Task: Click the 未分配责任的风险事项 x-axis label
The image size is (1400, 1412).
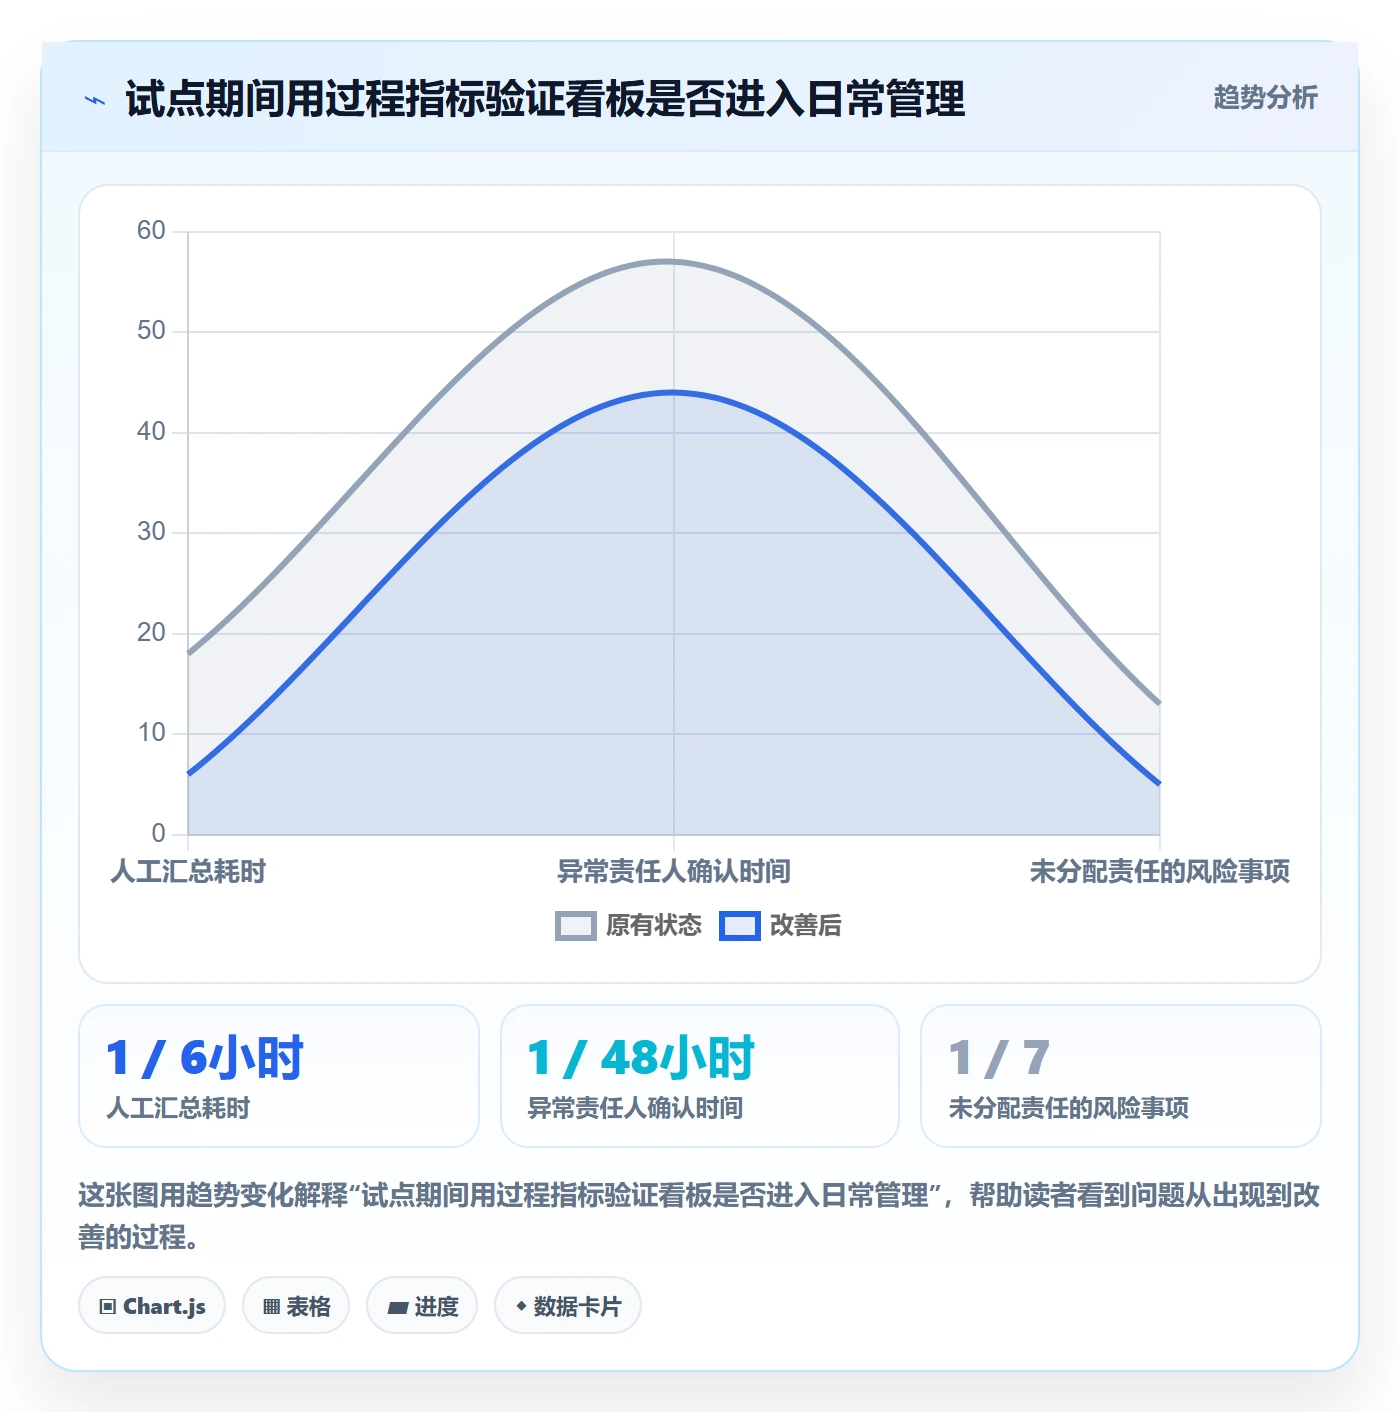Action: click(1160, 872)
